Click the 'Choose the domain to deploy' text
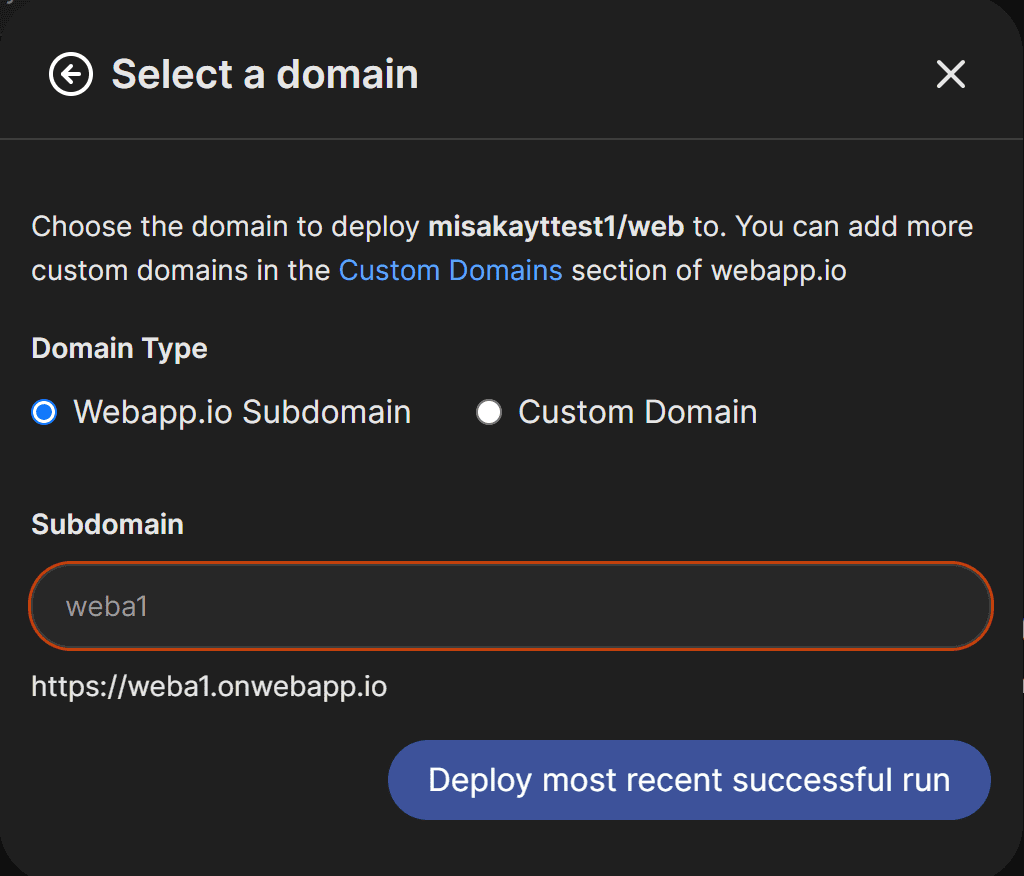This screenshot has height=876, width=1024. (225, 226)
